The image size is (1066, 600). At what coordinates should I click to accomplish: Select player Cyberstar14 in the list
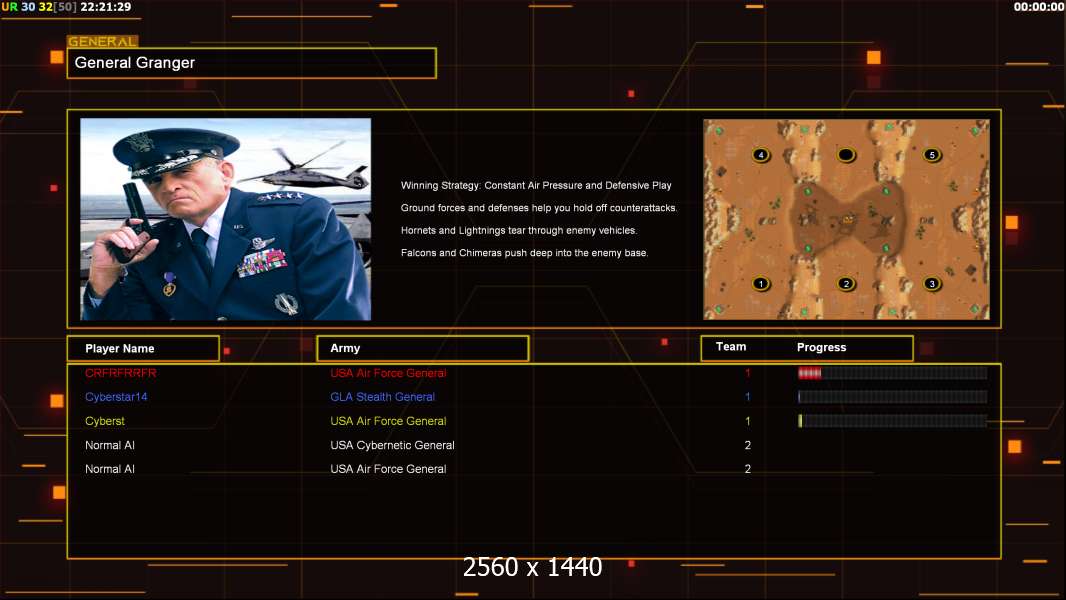click(116, 397)
